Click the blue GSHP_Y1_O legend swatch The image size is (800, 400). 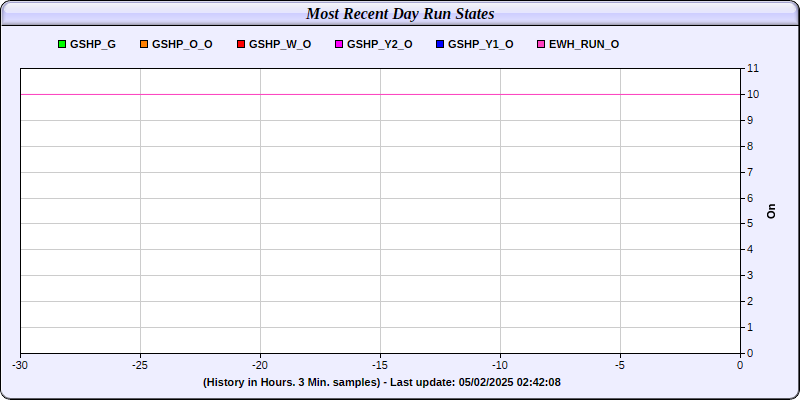[440, 44]
